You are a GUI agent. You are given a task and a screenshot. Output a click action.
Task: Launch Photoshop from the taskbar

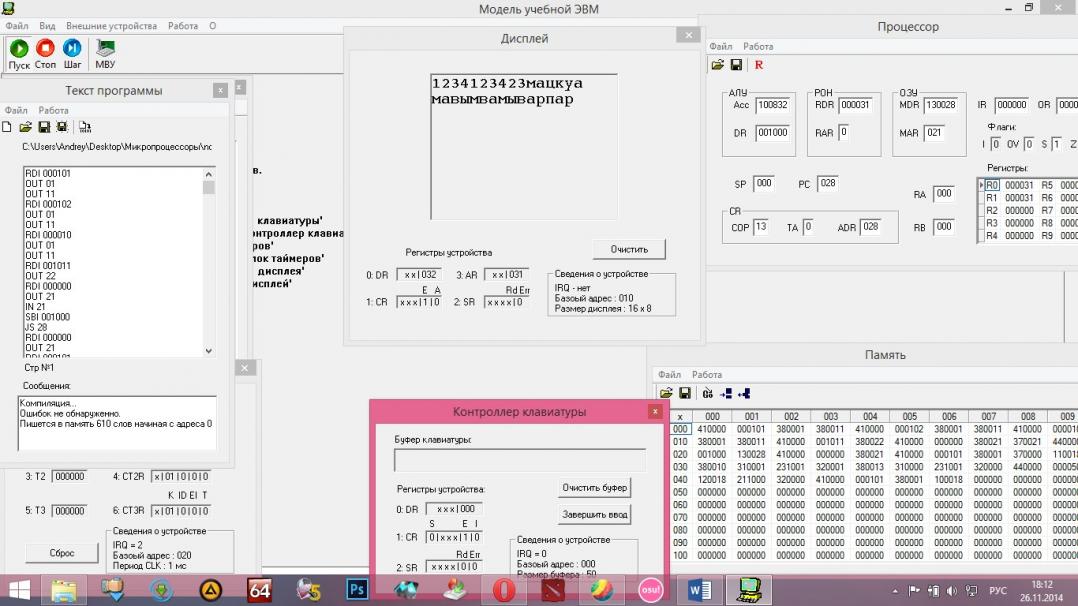357,590
